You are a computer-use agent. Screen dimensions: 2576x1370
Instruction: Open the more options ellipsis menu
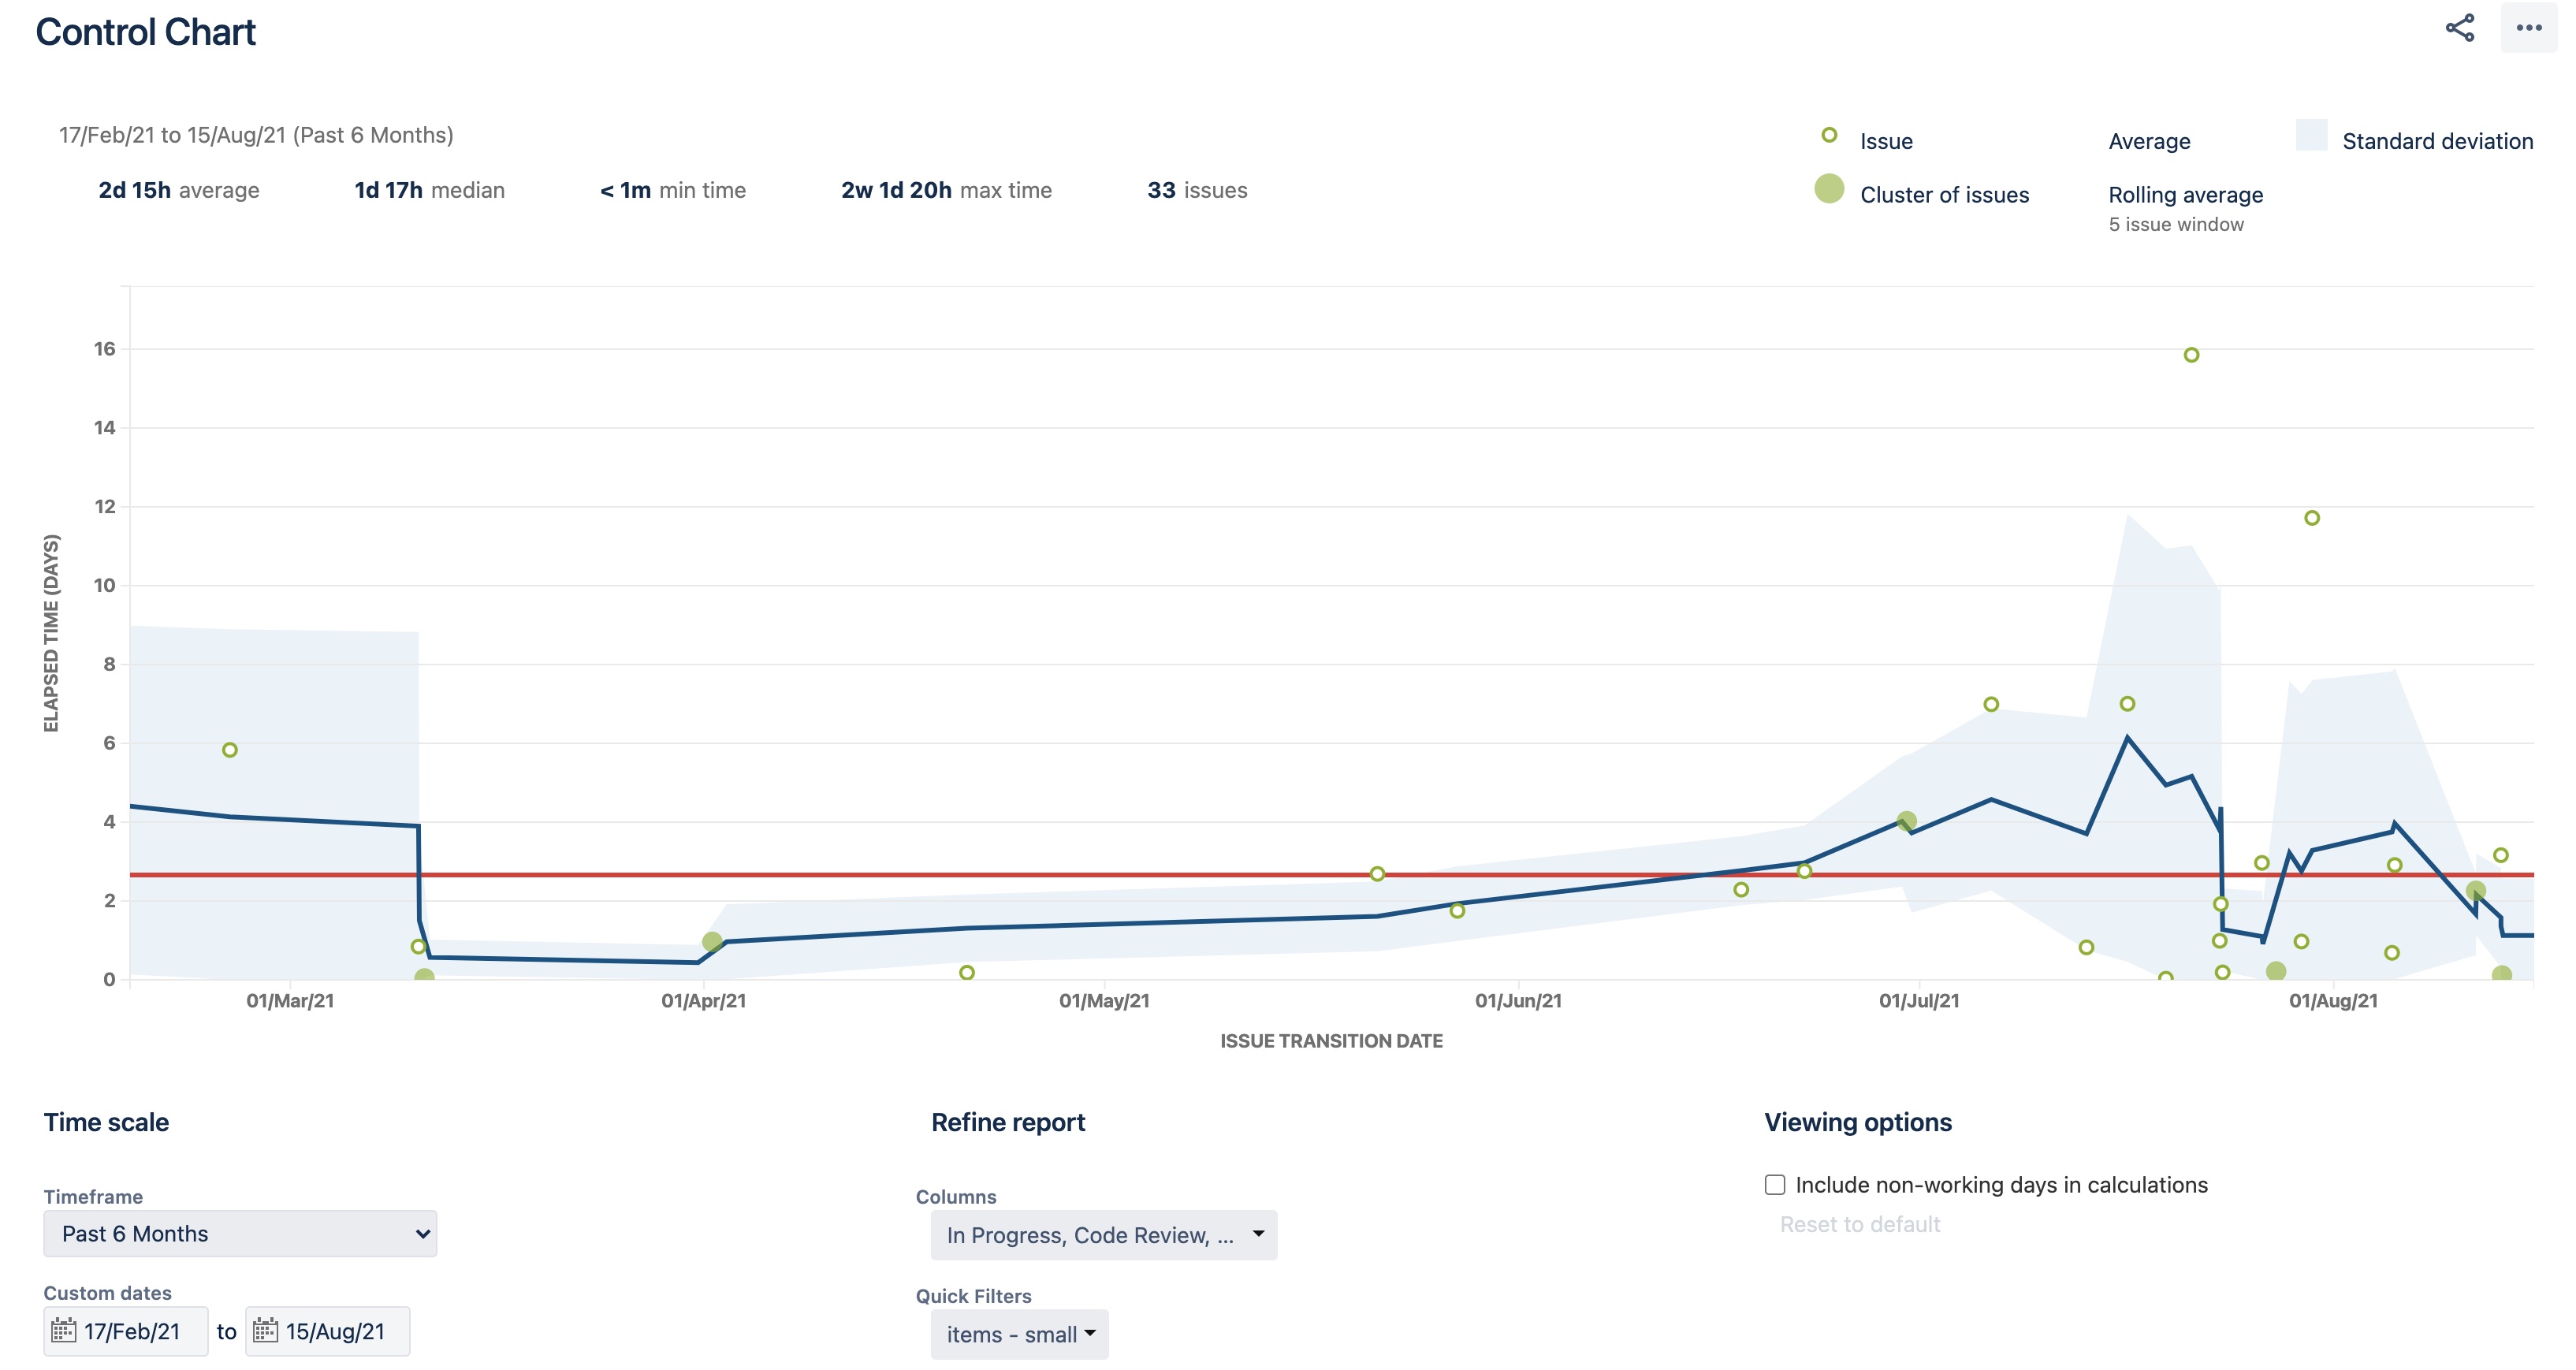coord(2528,28)
